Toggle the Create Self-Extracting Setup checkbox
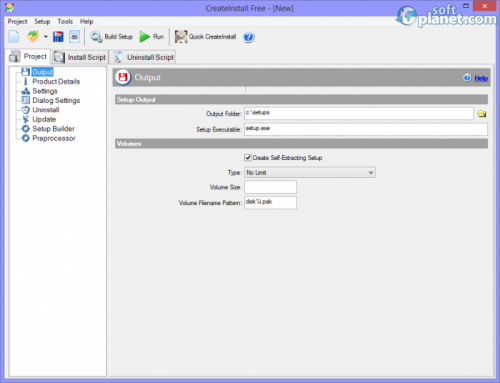 tap(248, 158)
